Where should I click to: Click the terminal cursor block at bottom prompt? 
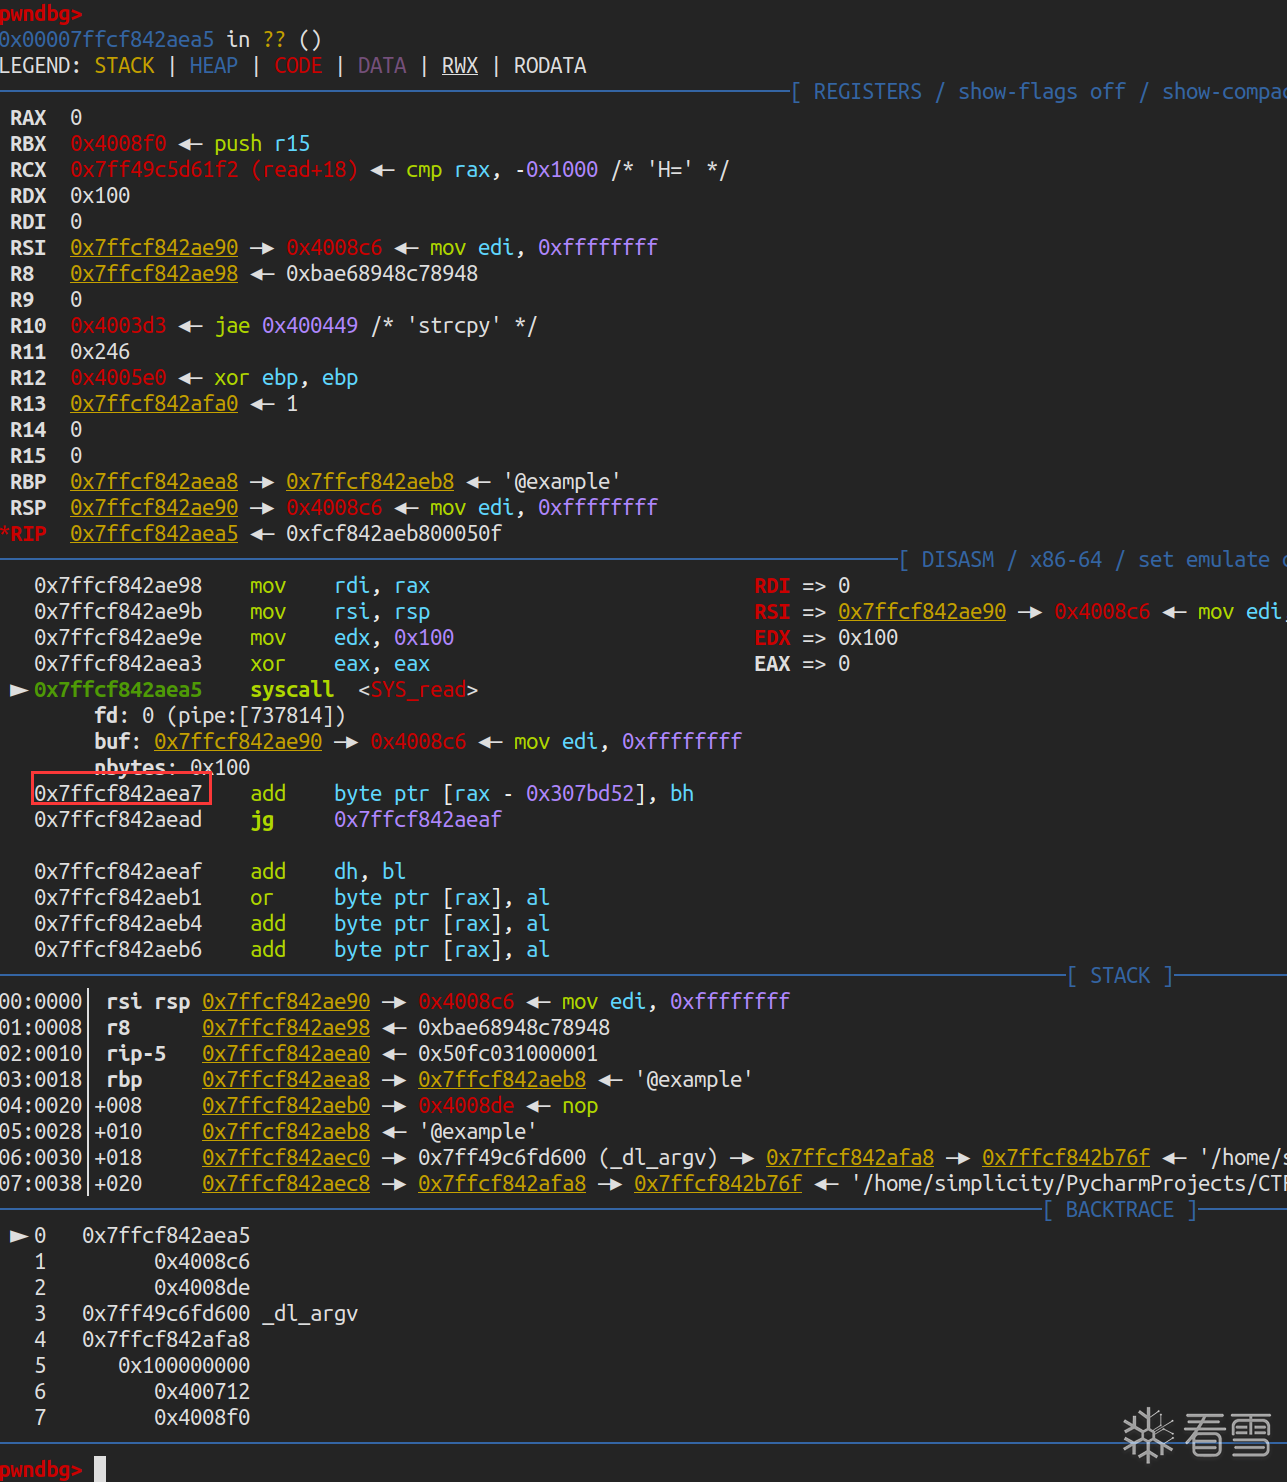[x=100, y=1469]
